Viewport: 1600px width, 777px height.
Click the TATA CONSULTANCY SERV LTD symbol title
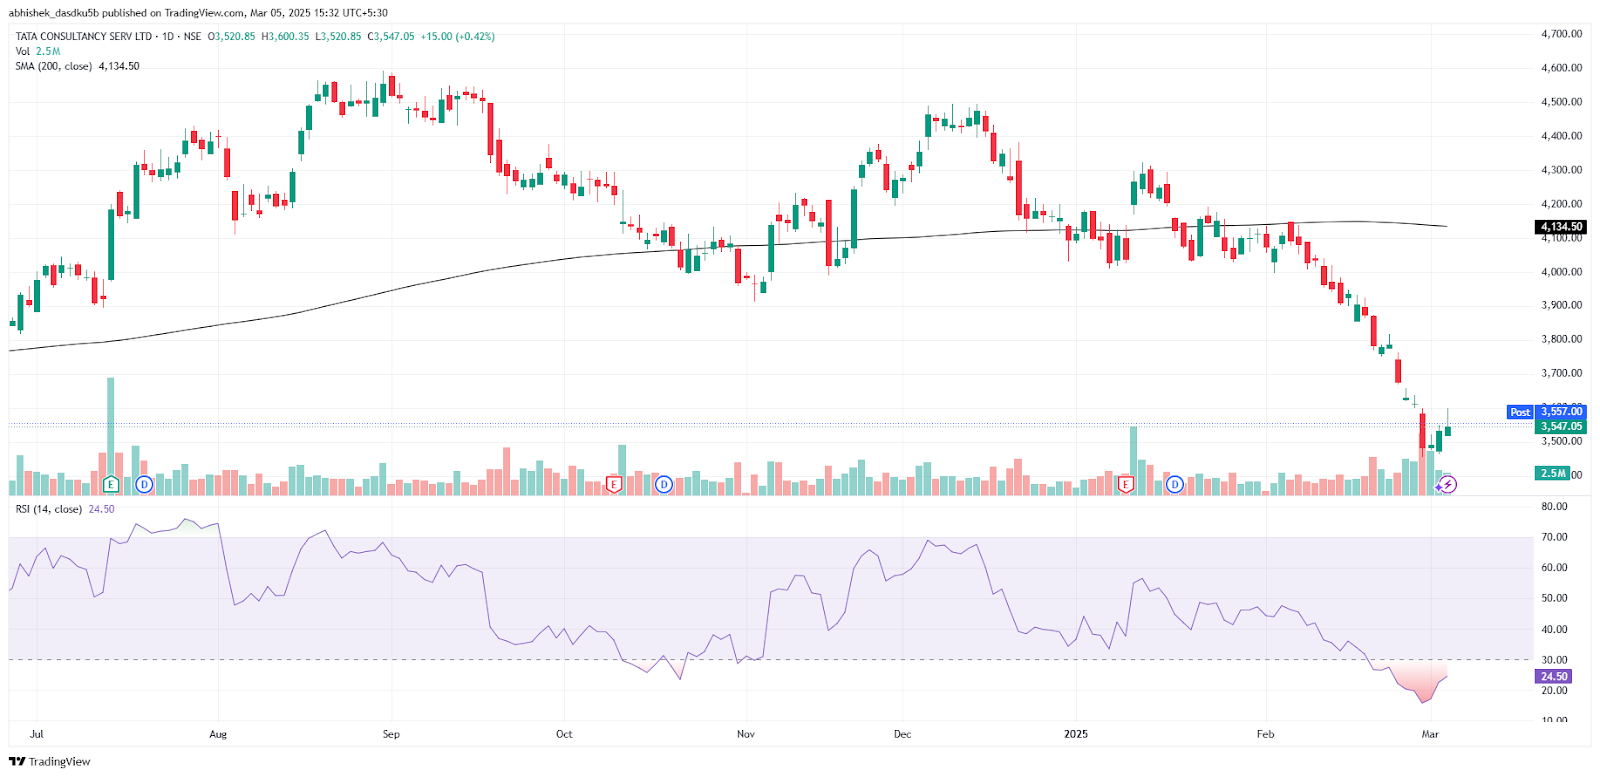click(84, 36)
